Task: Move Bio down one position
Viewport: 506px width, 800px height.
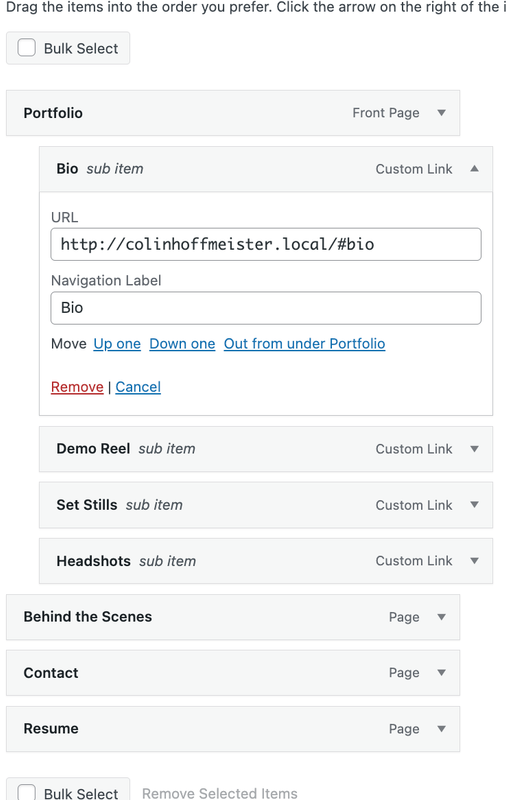Action: [182, 344]
